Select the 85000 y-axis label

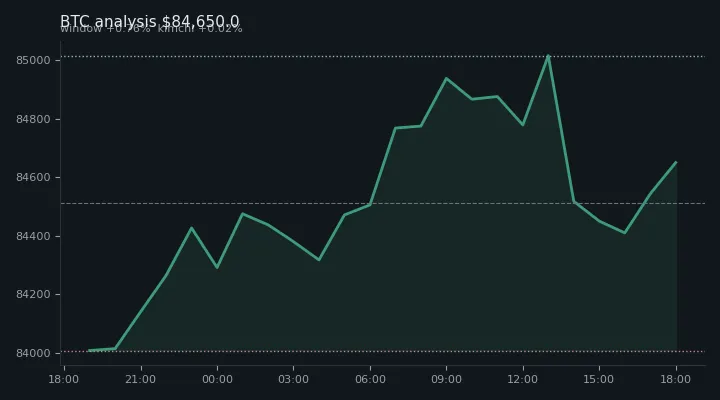pyautogui.click(x=33, y=61)
